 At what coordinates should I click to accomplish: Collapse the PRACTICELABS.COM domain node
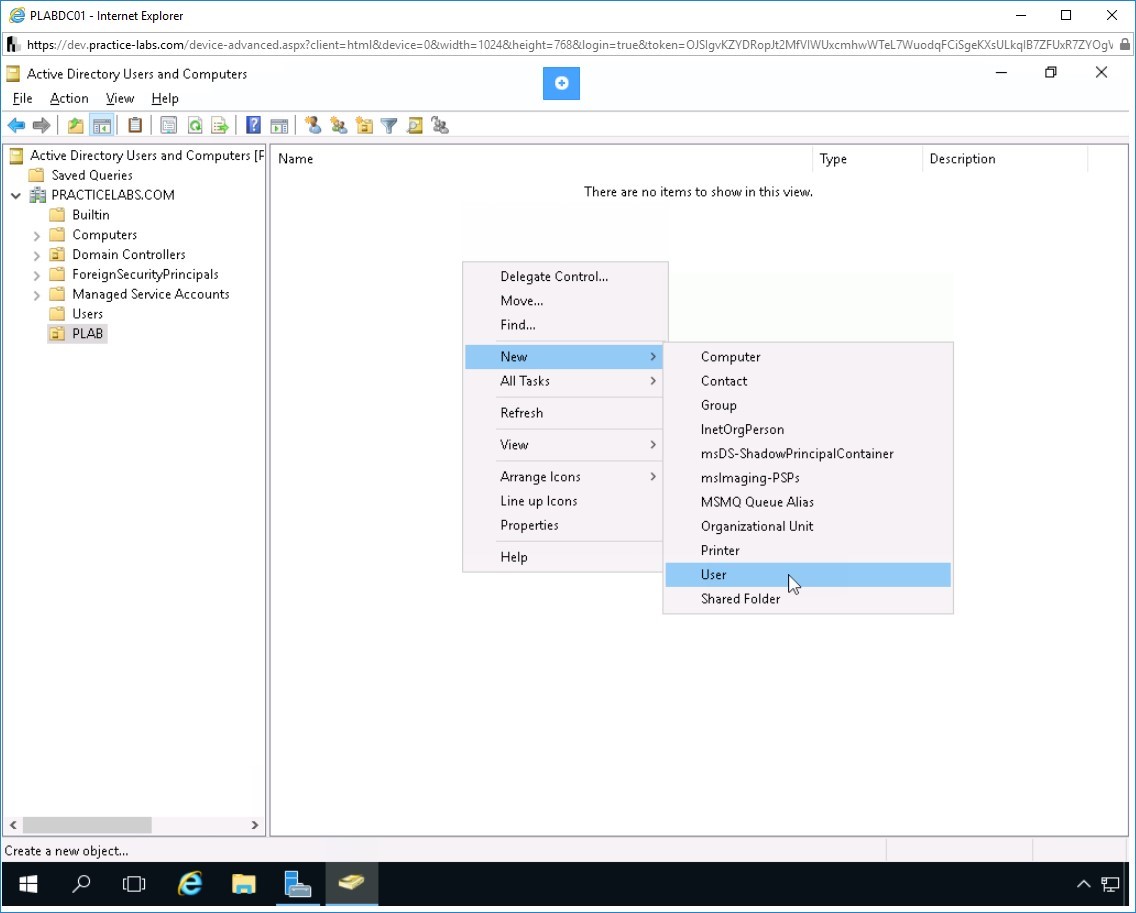coord(15,195)
